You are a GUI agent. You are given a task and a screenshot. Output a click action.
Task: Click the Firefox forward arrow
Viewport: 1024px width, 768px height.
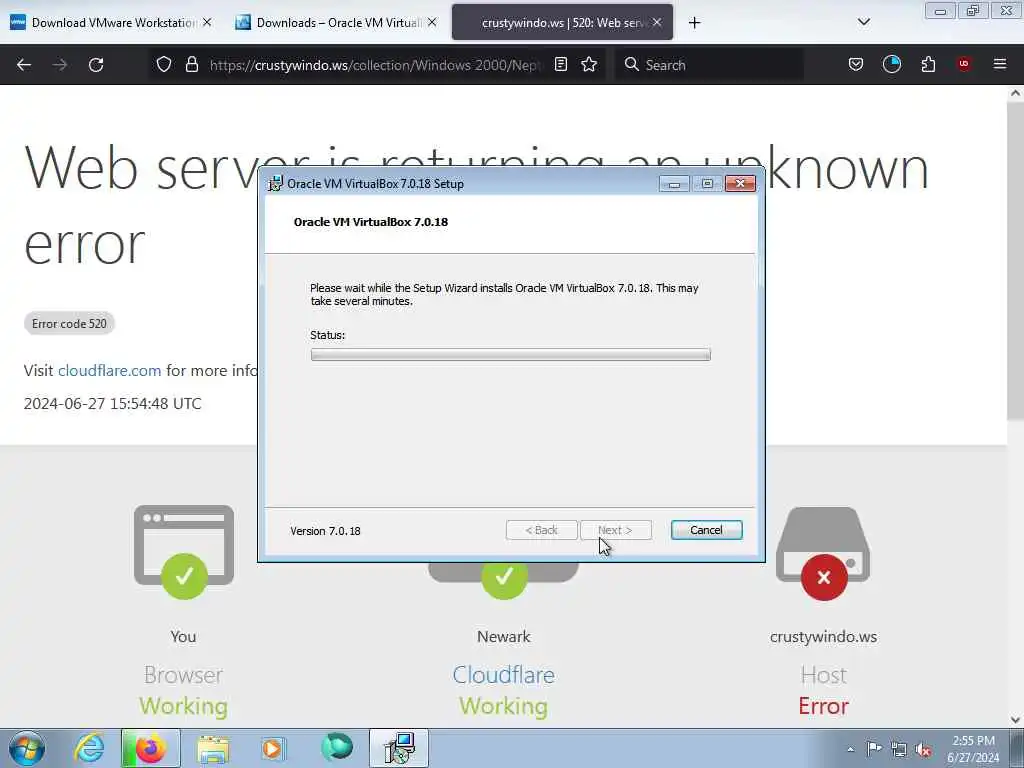tap(60, 65)
